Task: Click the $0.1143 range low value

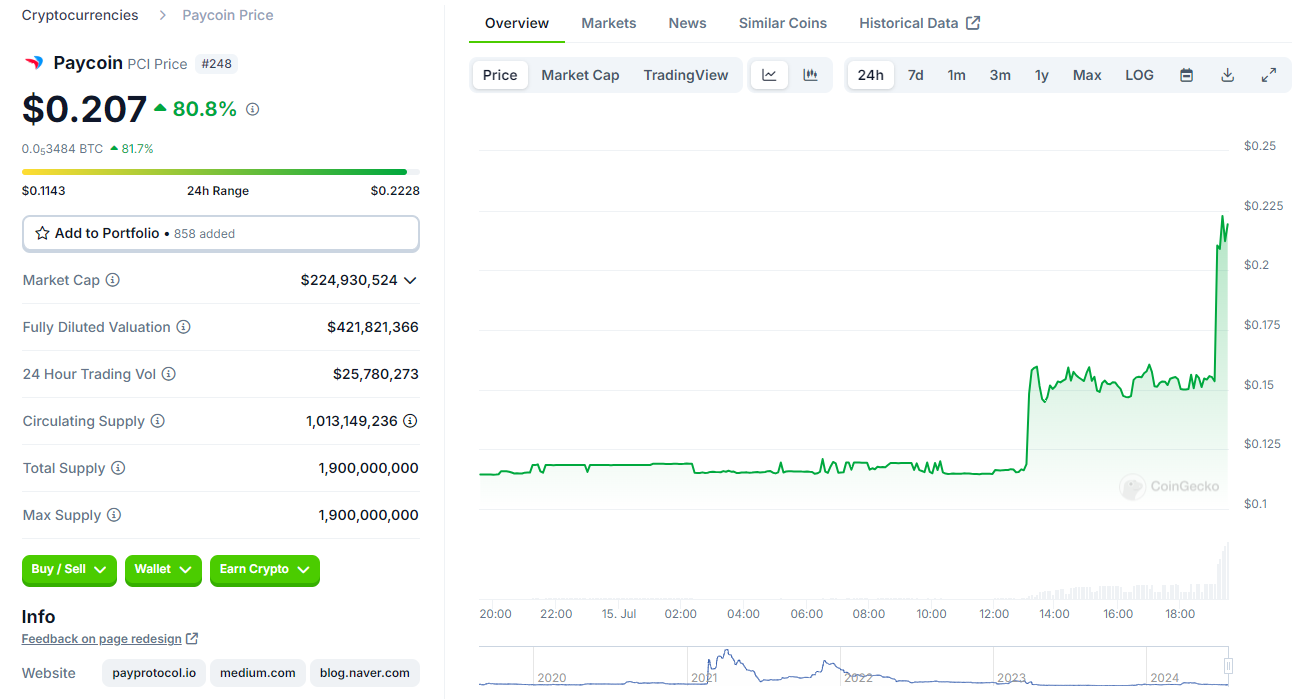Action: (44, 191)
